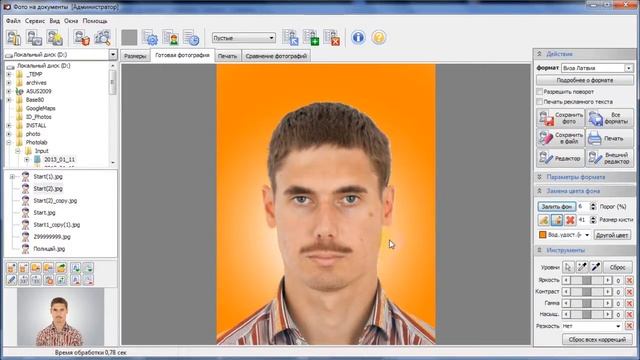The width and height of the screenshot is (640, 360).
Task: Open the yellow question mark help icon
Action: [379, 38]
